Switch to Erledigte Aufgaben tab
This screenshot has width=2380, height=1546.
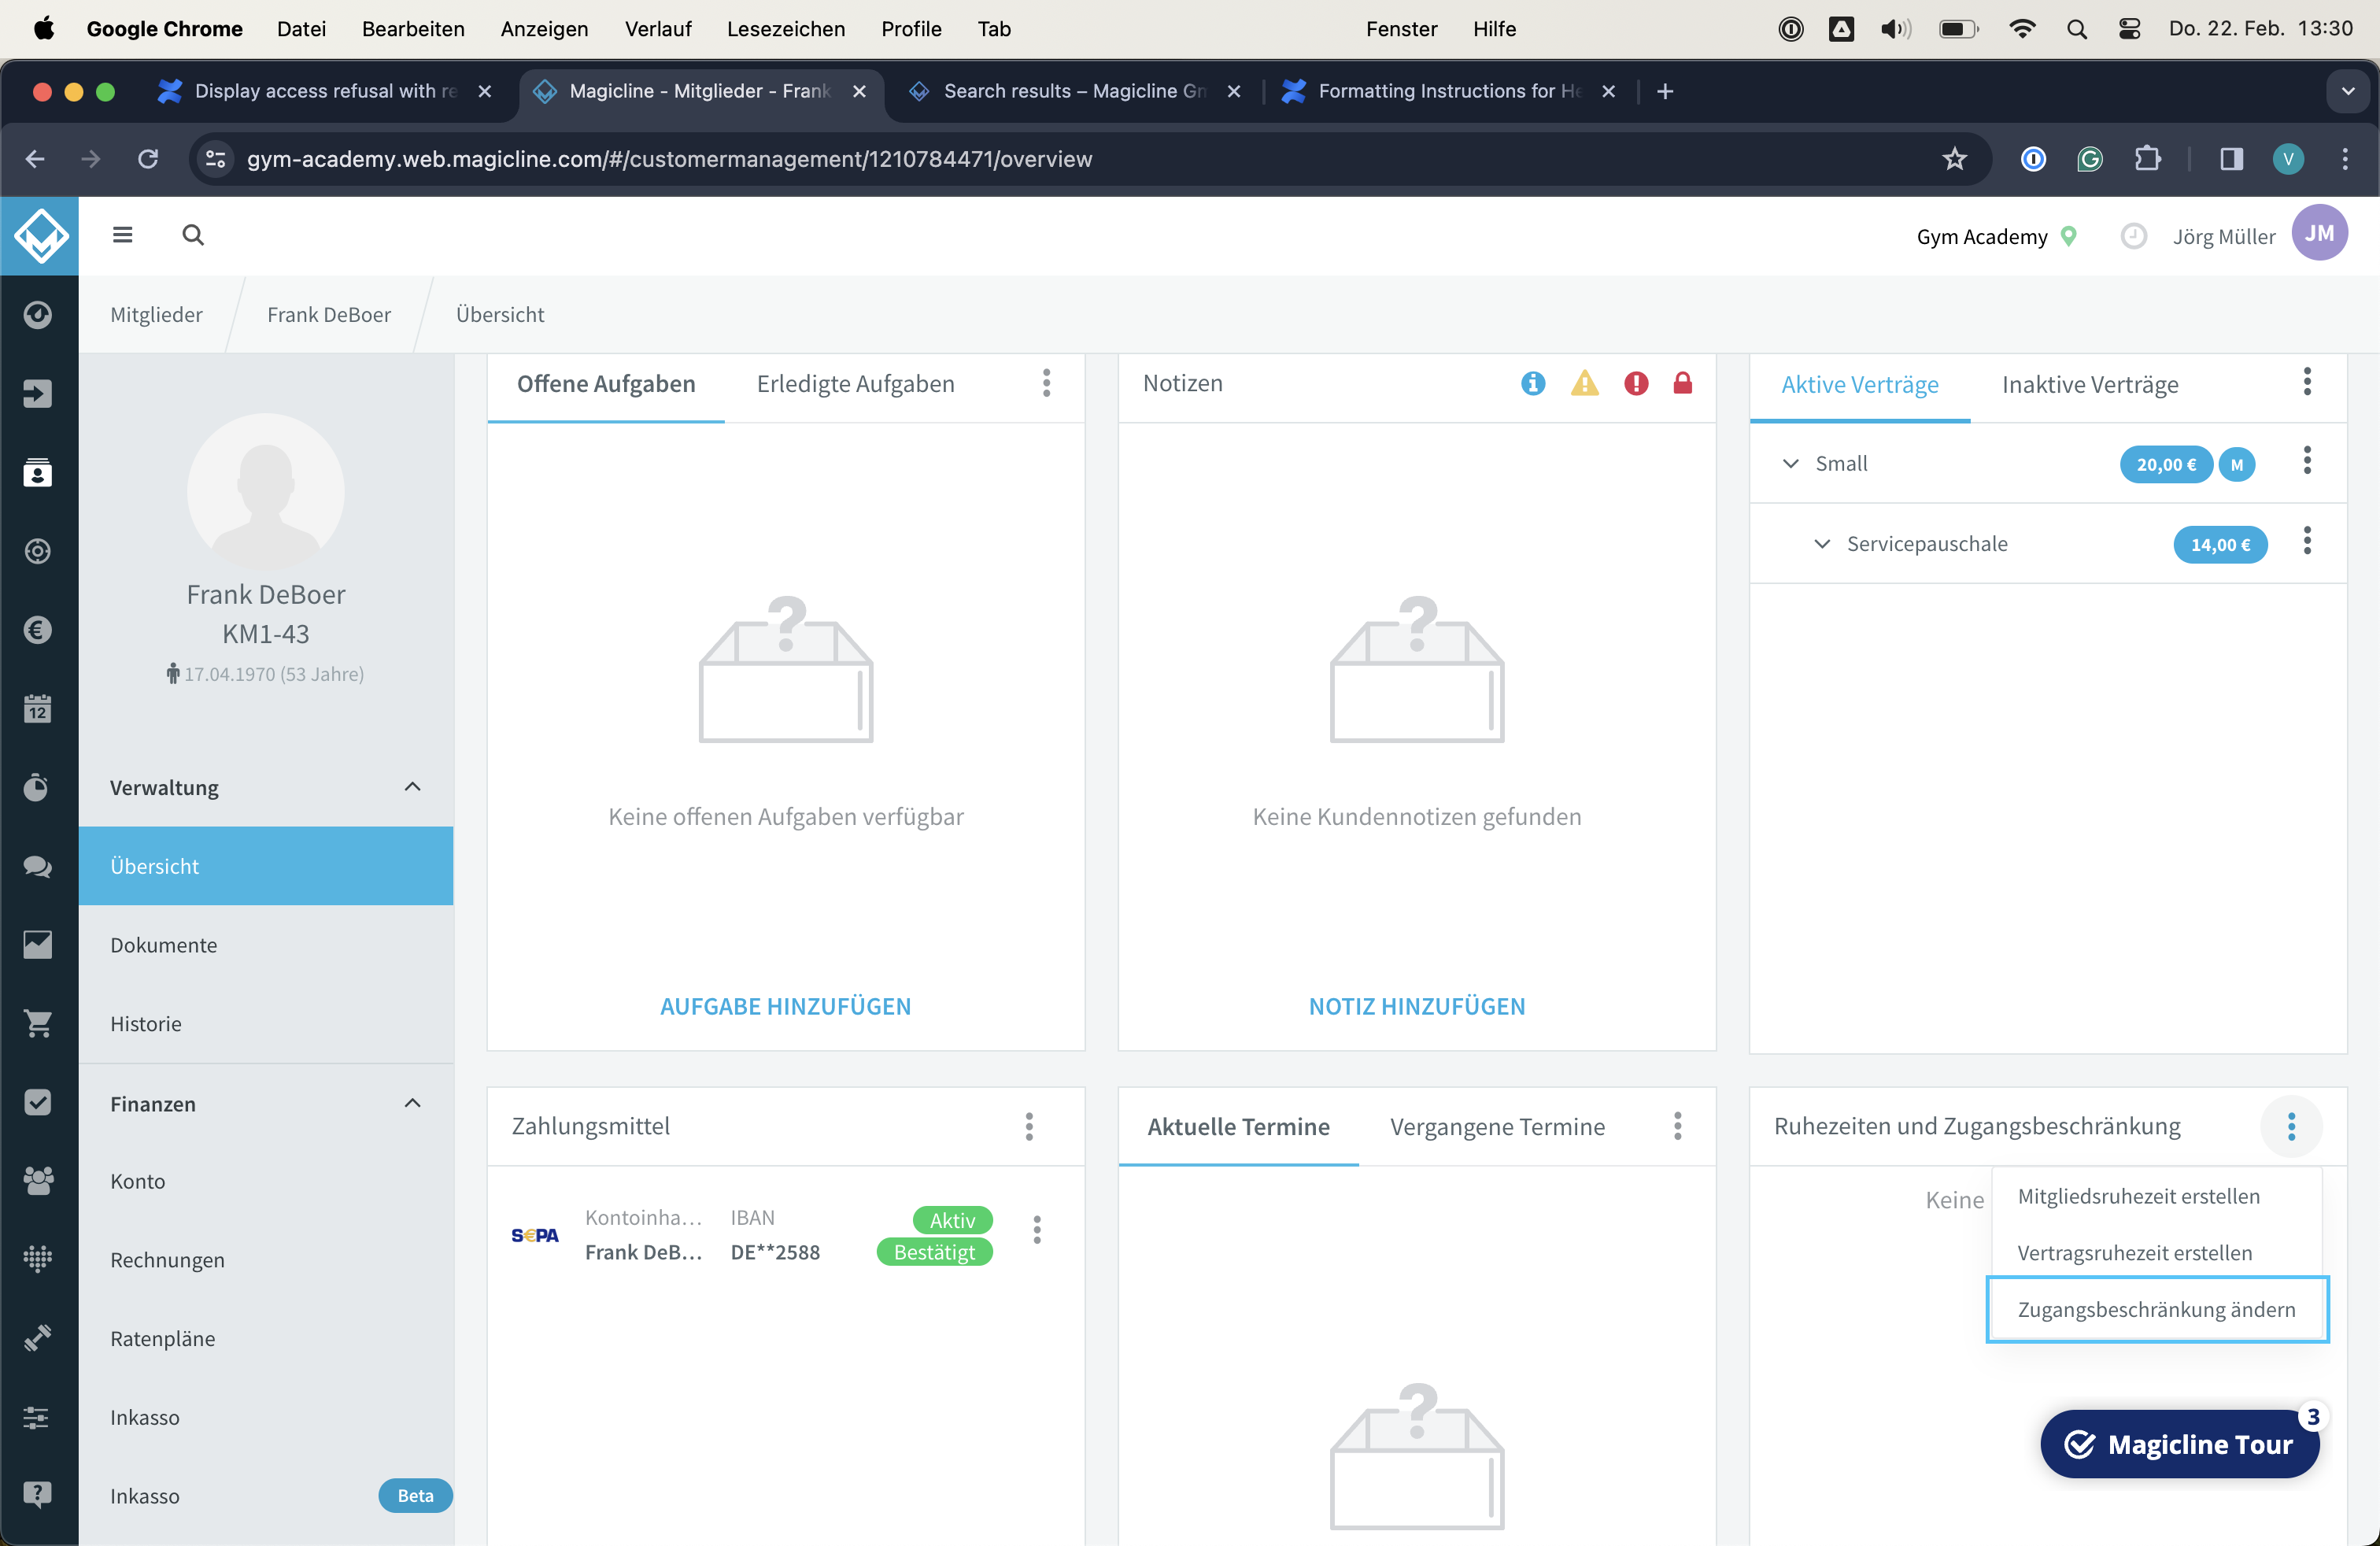point(855,384)
